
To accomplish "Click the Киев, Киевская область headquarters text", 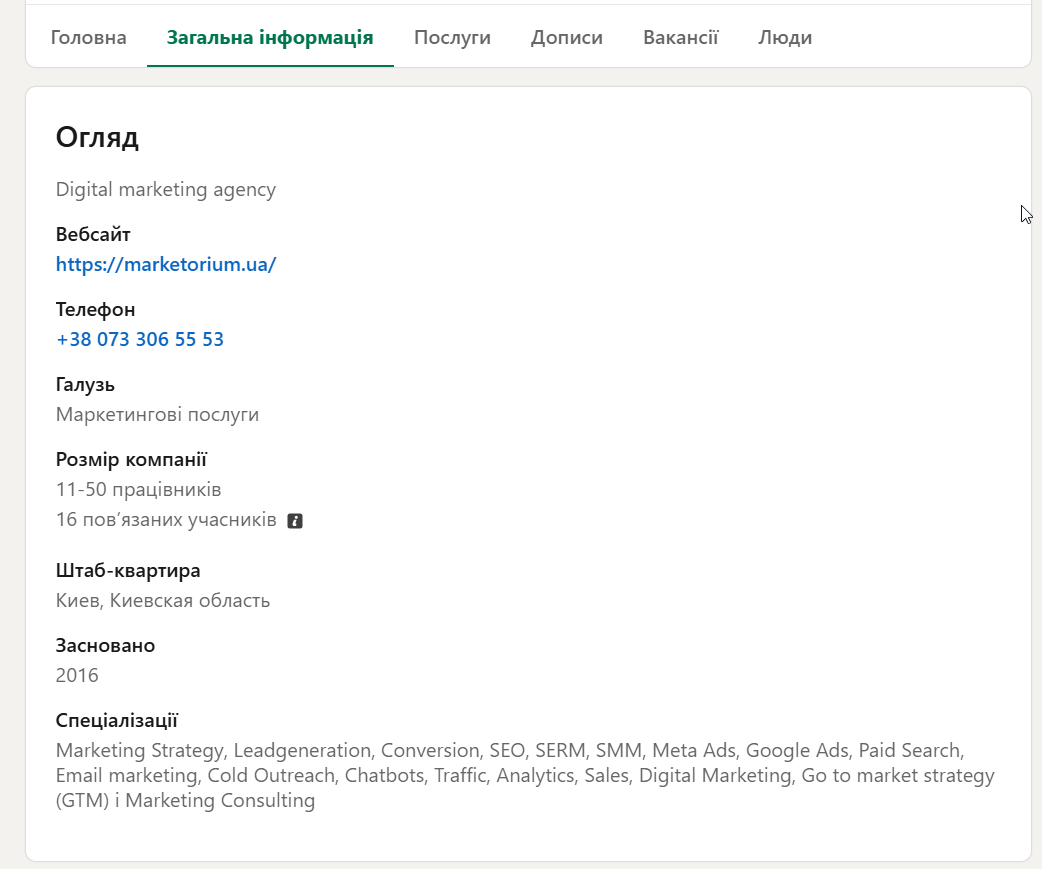I will pyautogui.click(x=163, y=601).
